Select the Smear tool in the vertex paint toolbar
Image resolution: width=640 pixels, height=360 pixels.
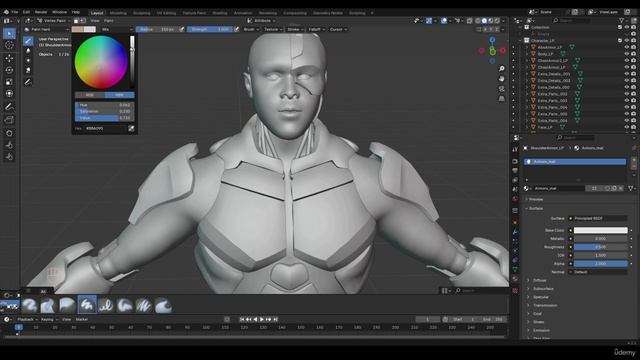pos(28,70)
